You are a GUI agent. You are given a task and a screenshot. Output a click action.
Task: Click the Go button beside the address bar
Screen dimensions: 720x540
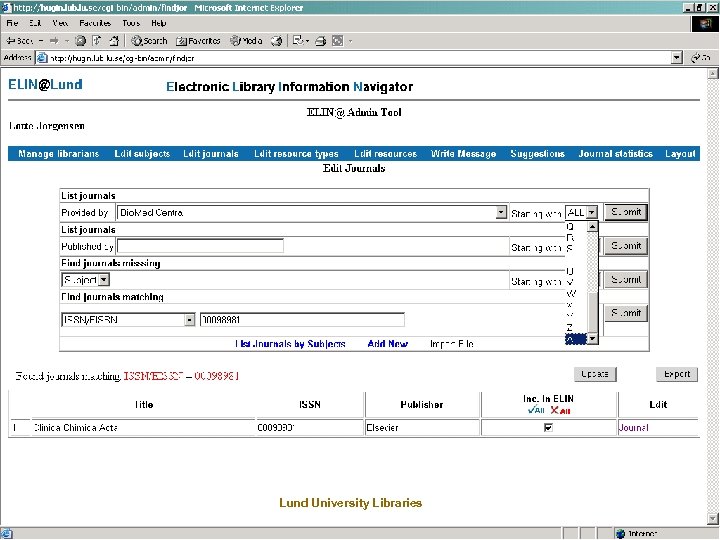(701, 58)
